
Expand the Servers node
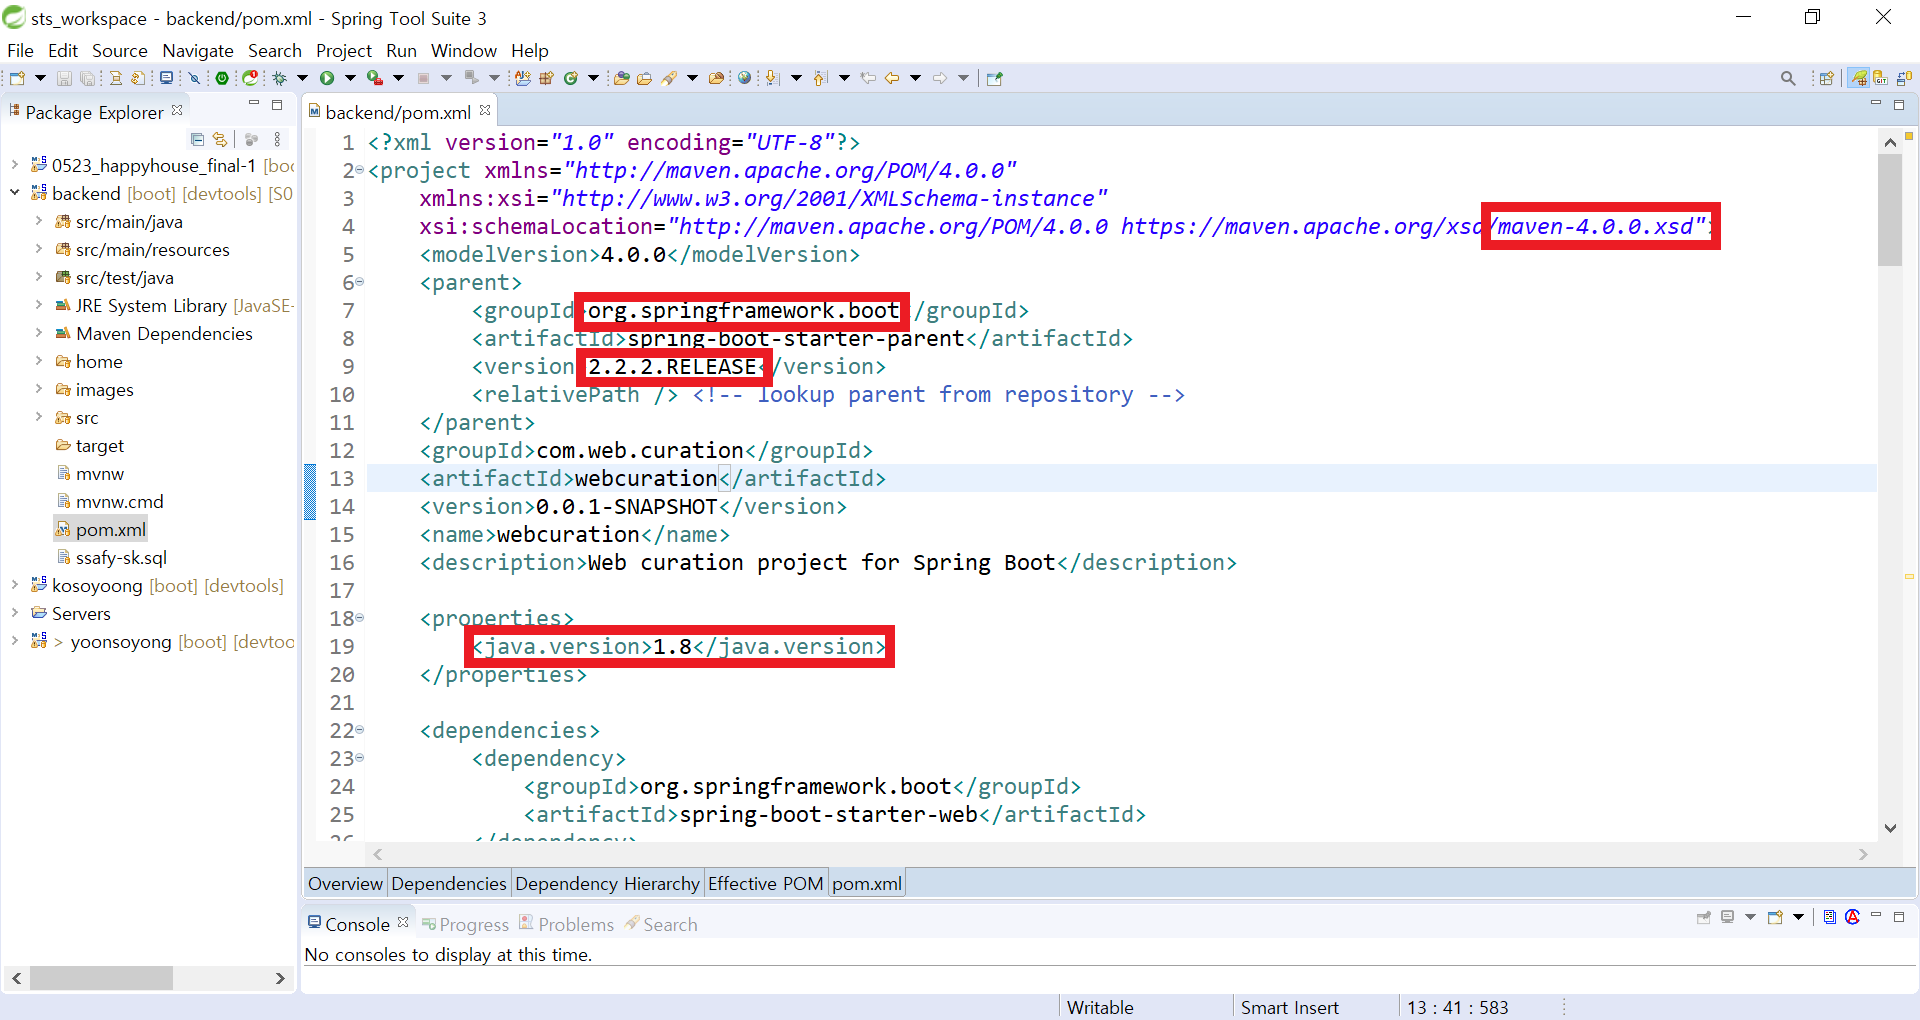[15, 613]
